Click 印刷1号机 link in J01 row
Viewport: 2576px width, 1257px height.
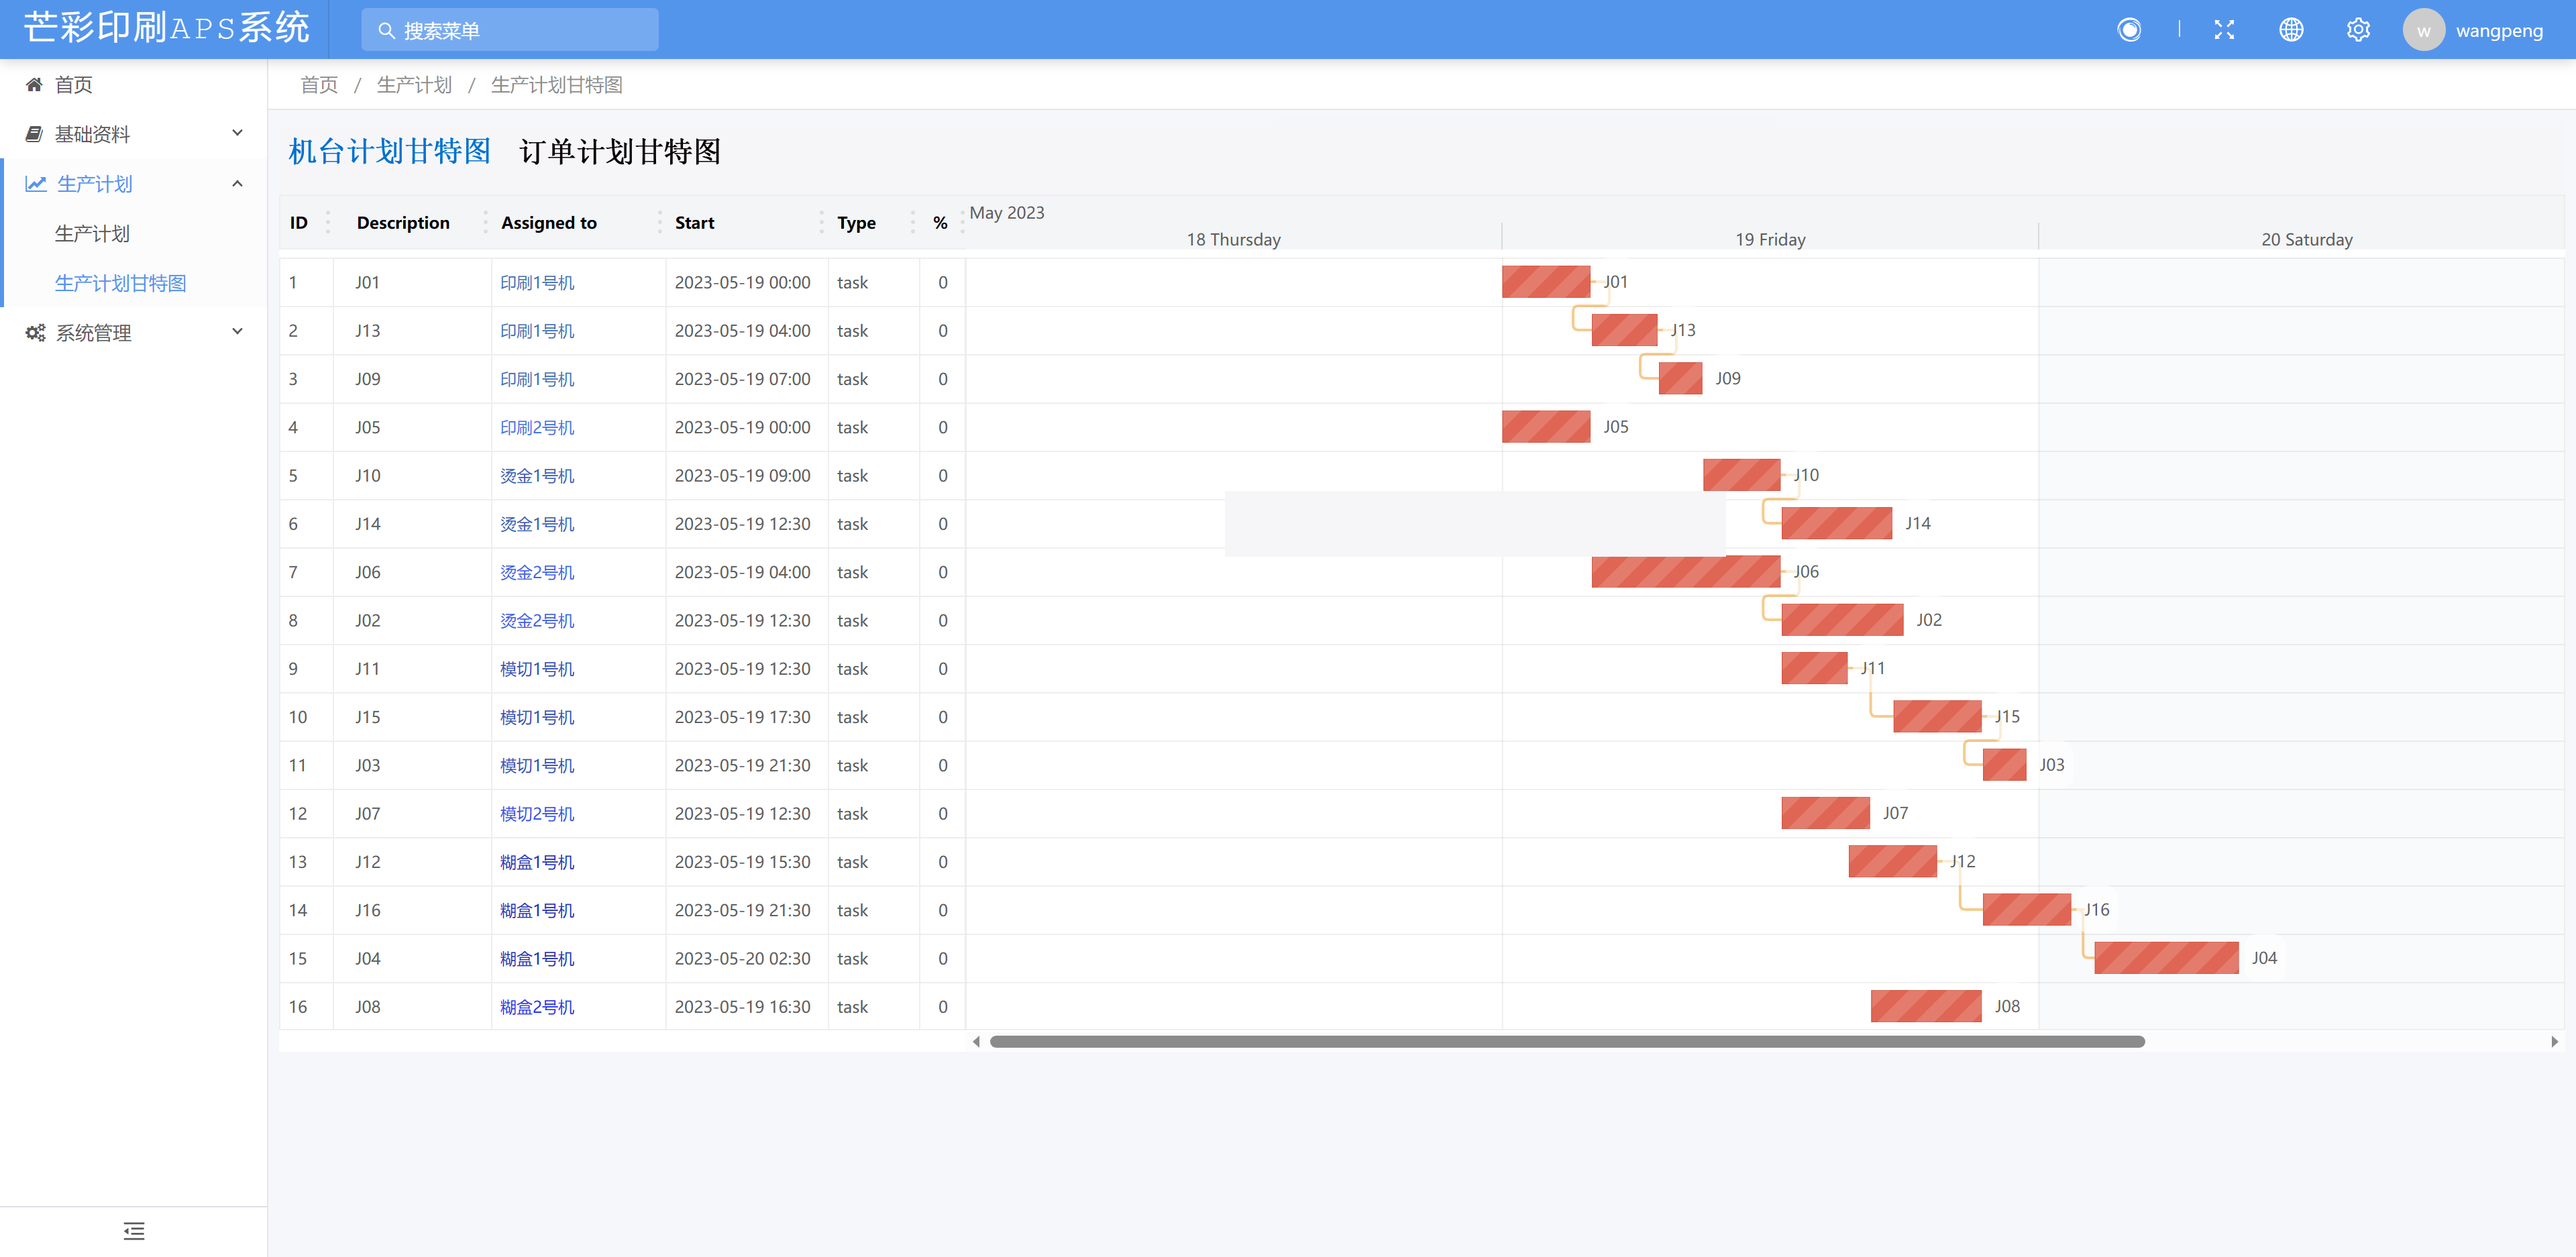[x=537, y=283]
